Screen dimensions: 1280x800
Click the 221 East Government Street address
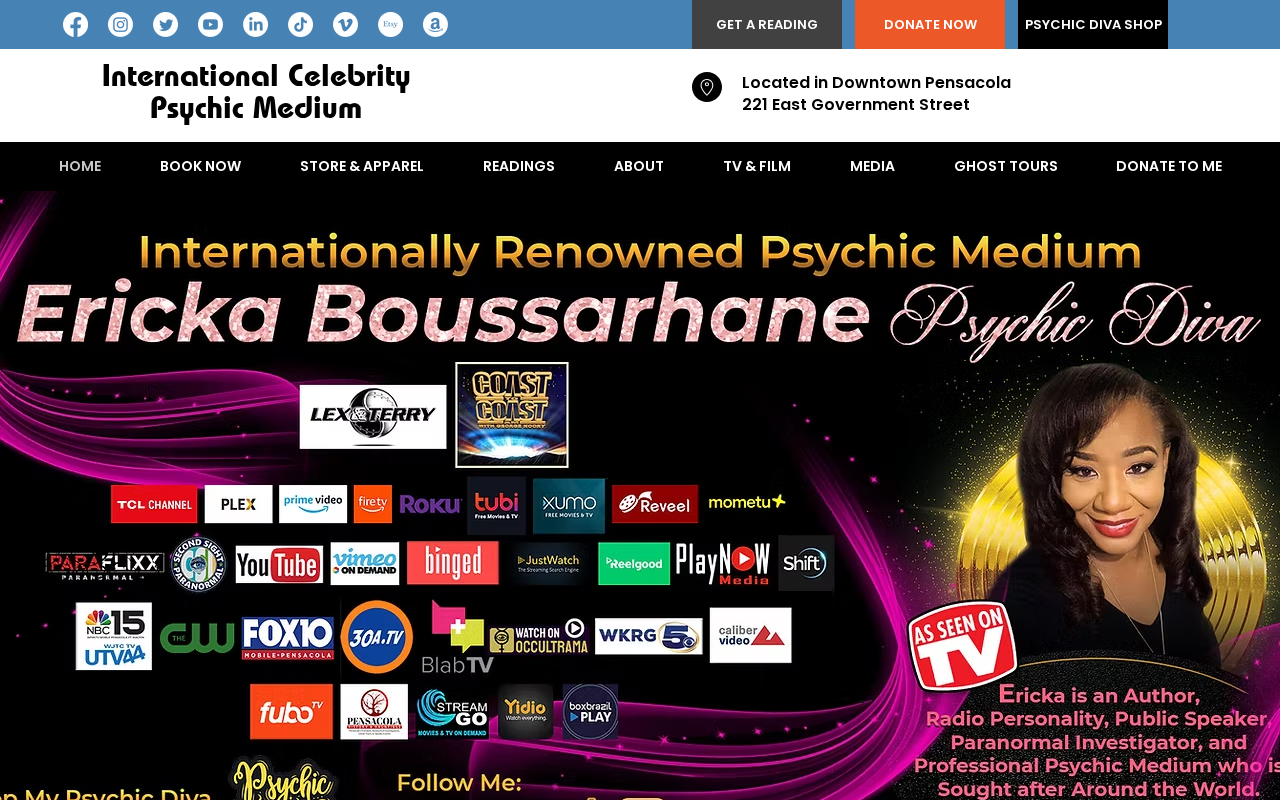(x=856, y=105)
